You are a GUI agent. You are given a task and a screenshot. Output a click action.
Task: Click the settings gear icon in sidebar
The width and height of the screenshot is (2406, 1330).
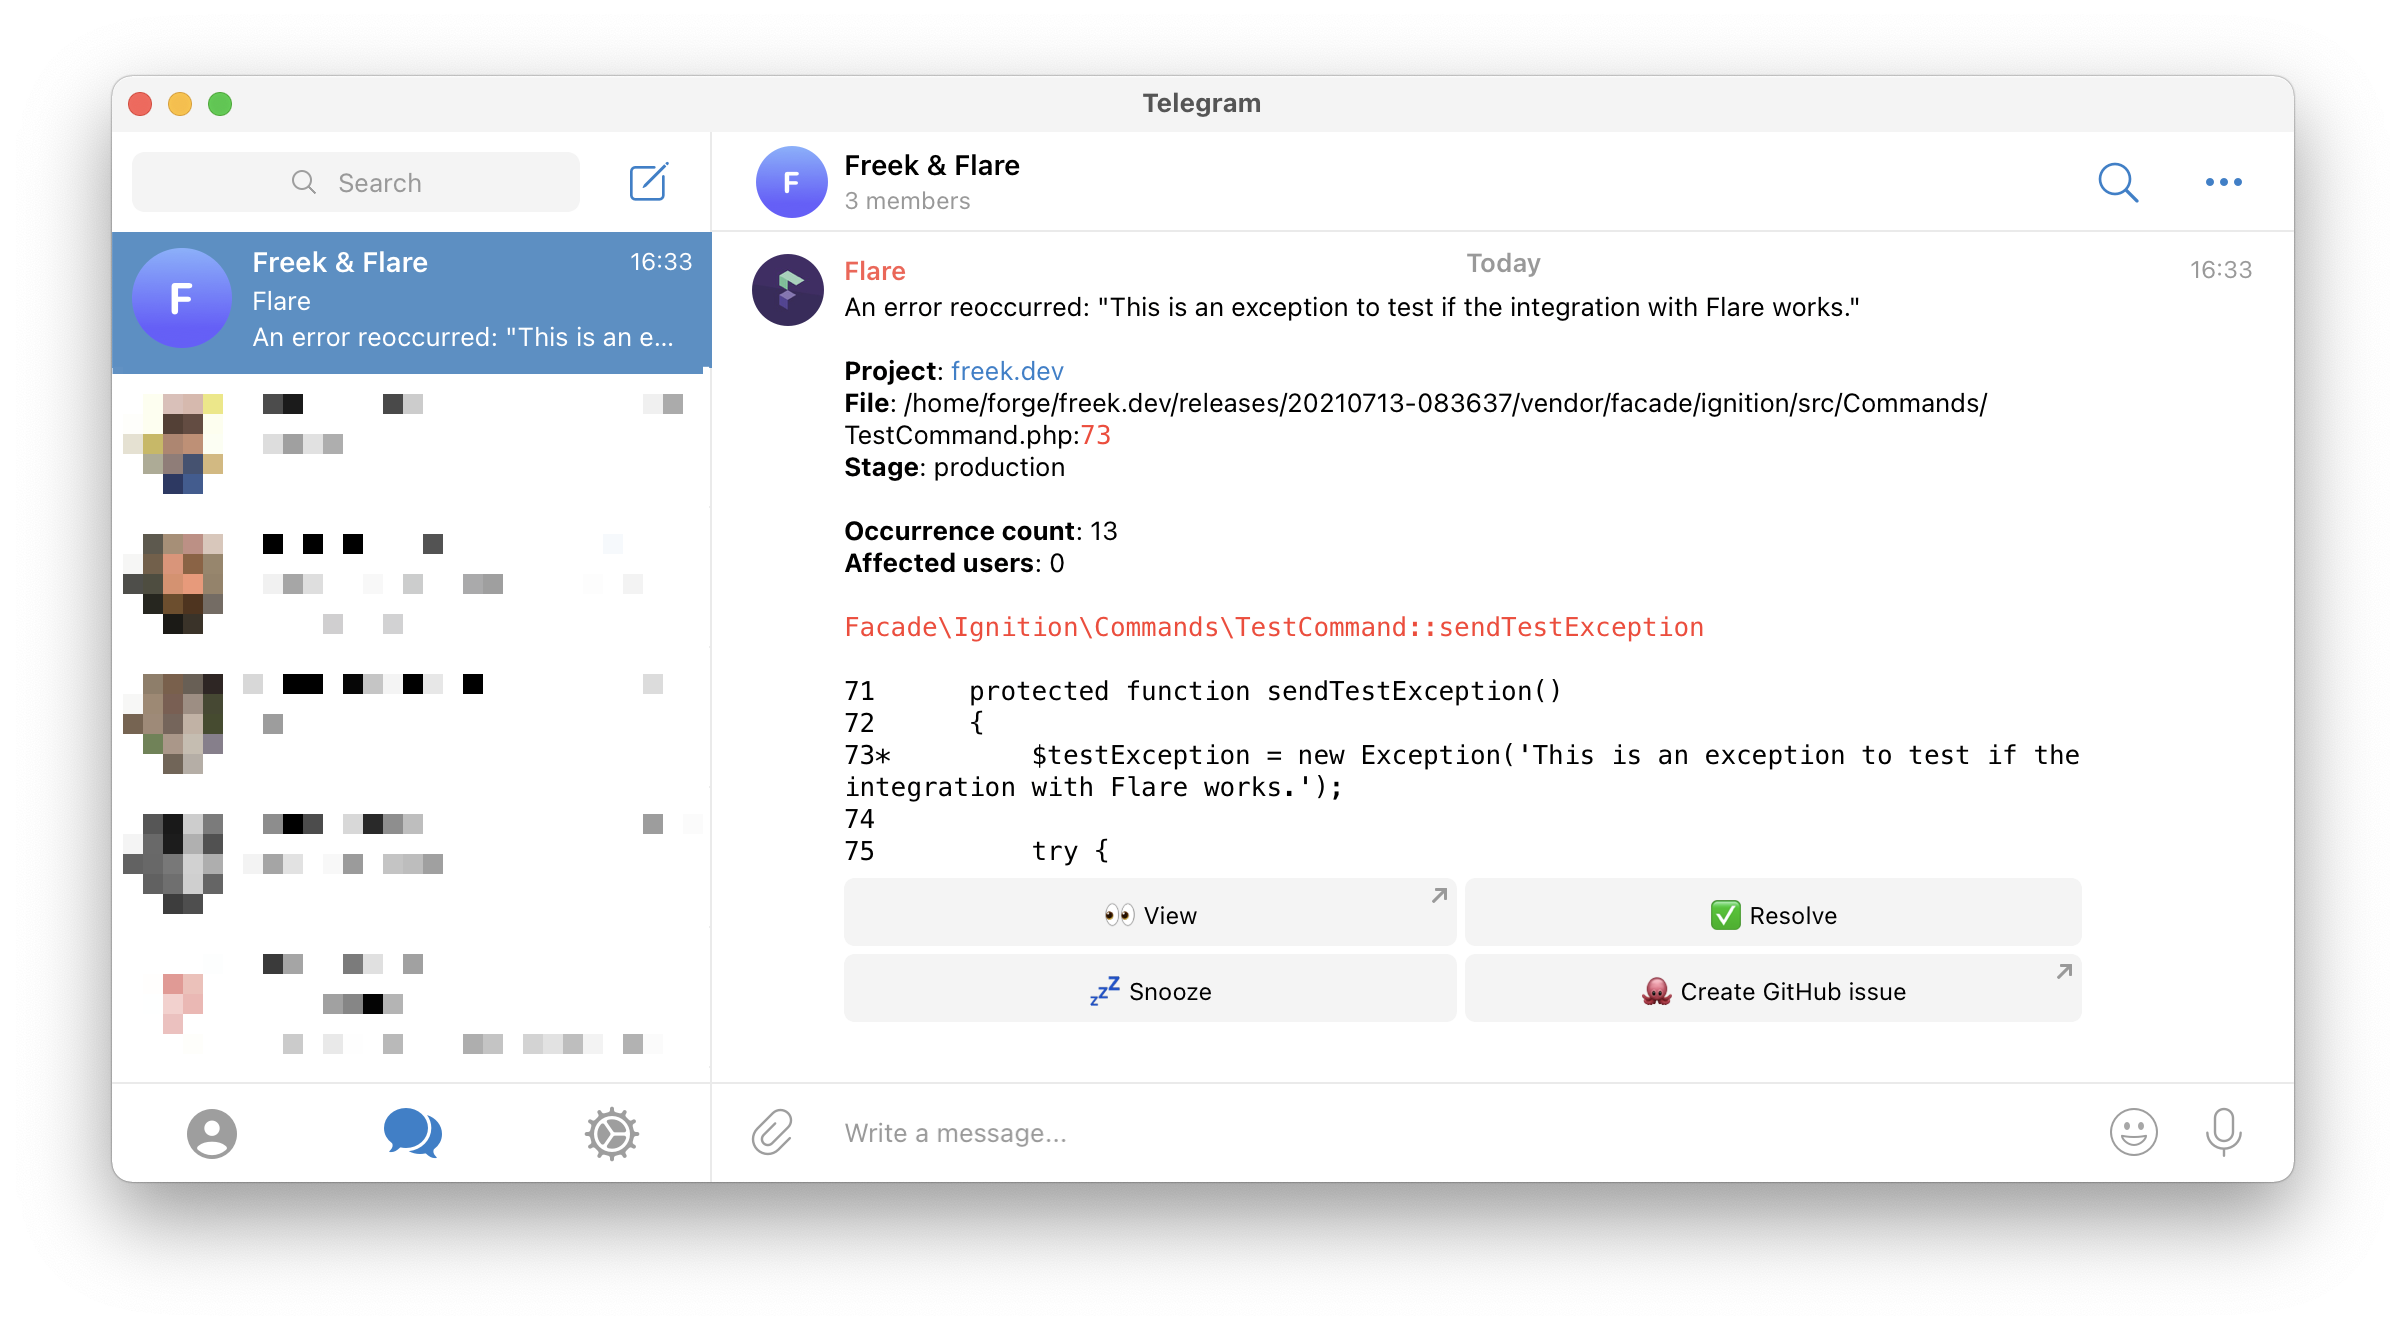(613, 1132)
